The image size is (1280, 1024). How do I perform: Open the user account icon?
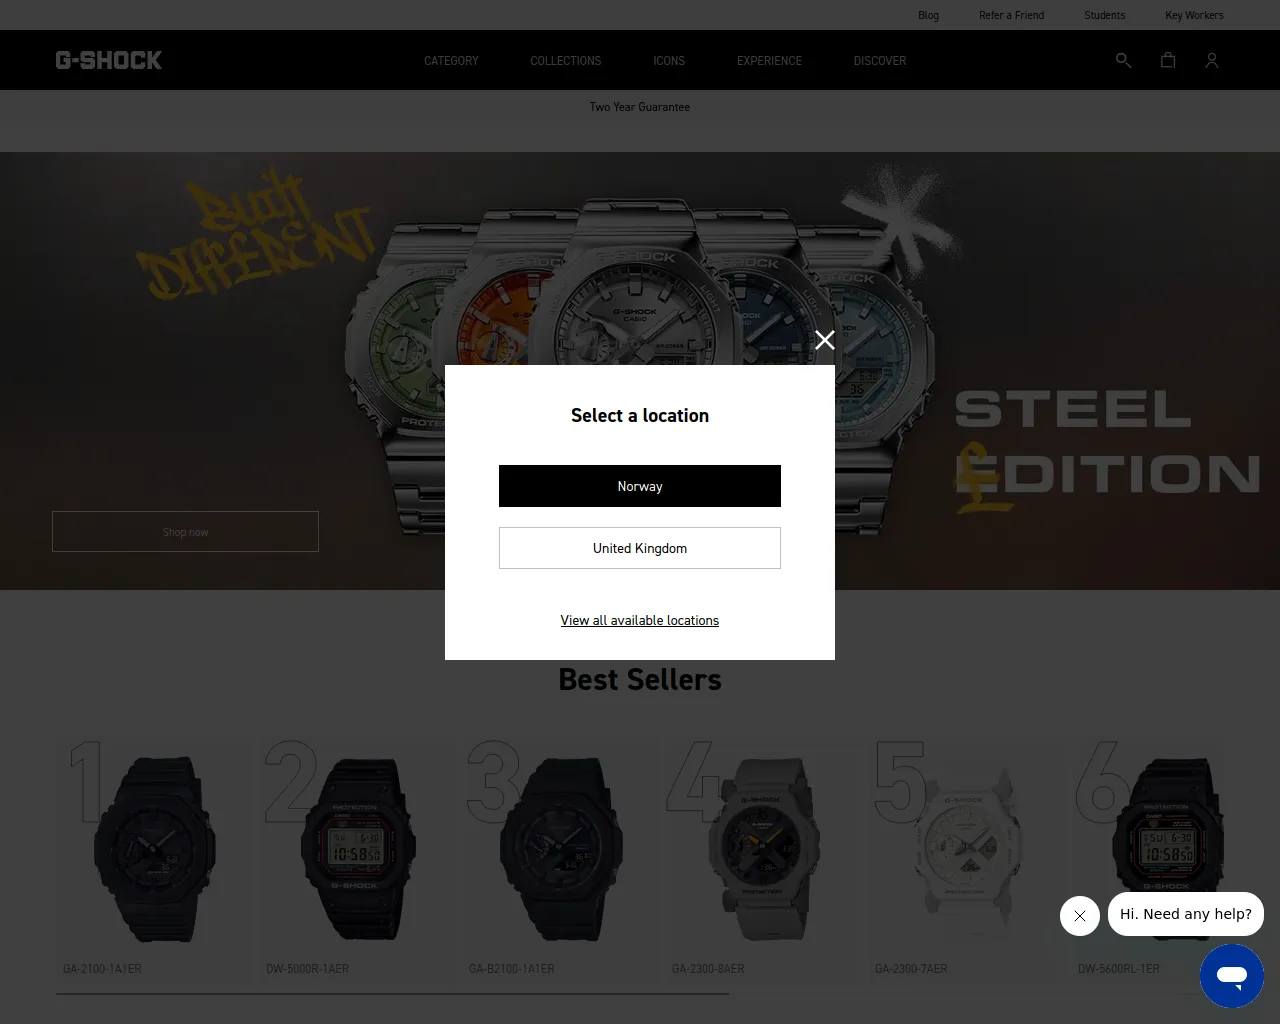click(1211, 61)
